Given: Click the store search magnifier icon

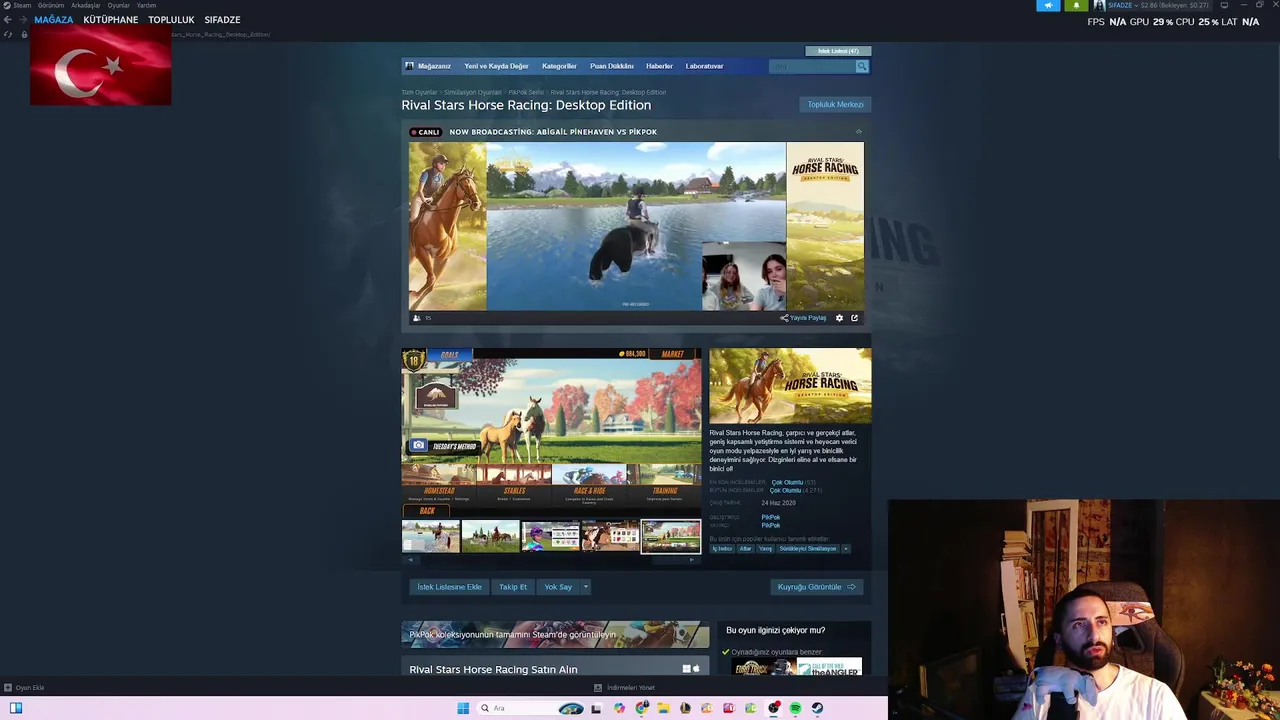Looking at the screenshot, I should 861,66.
